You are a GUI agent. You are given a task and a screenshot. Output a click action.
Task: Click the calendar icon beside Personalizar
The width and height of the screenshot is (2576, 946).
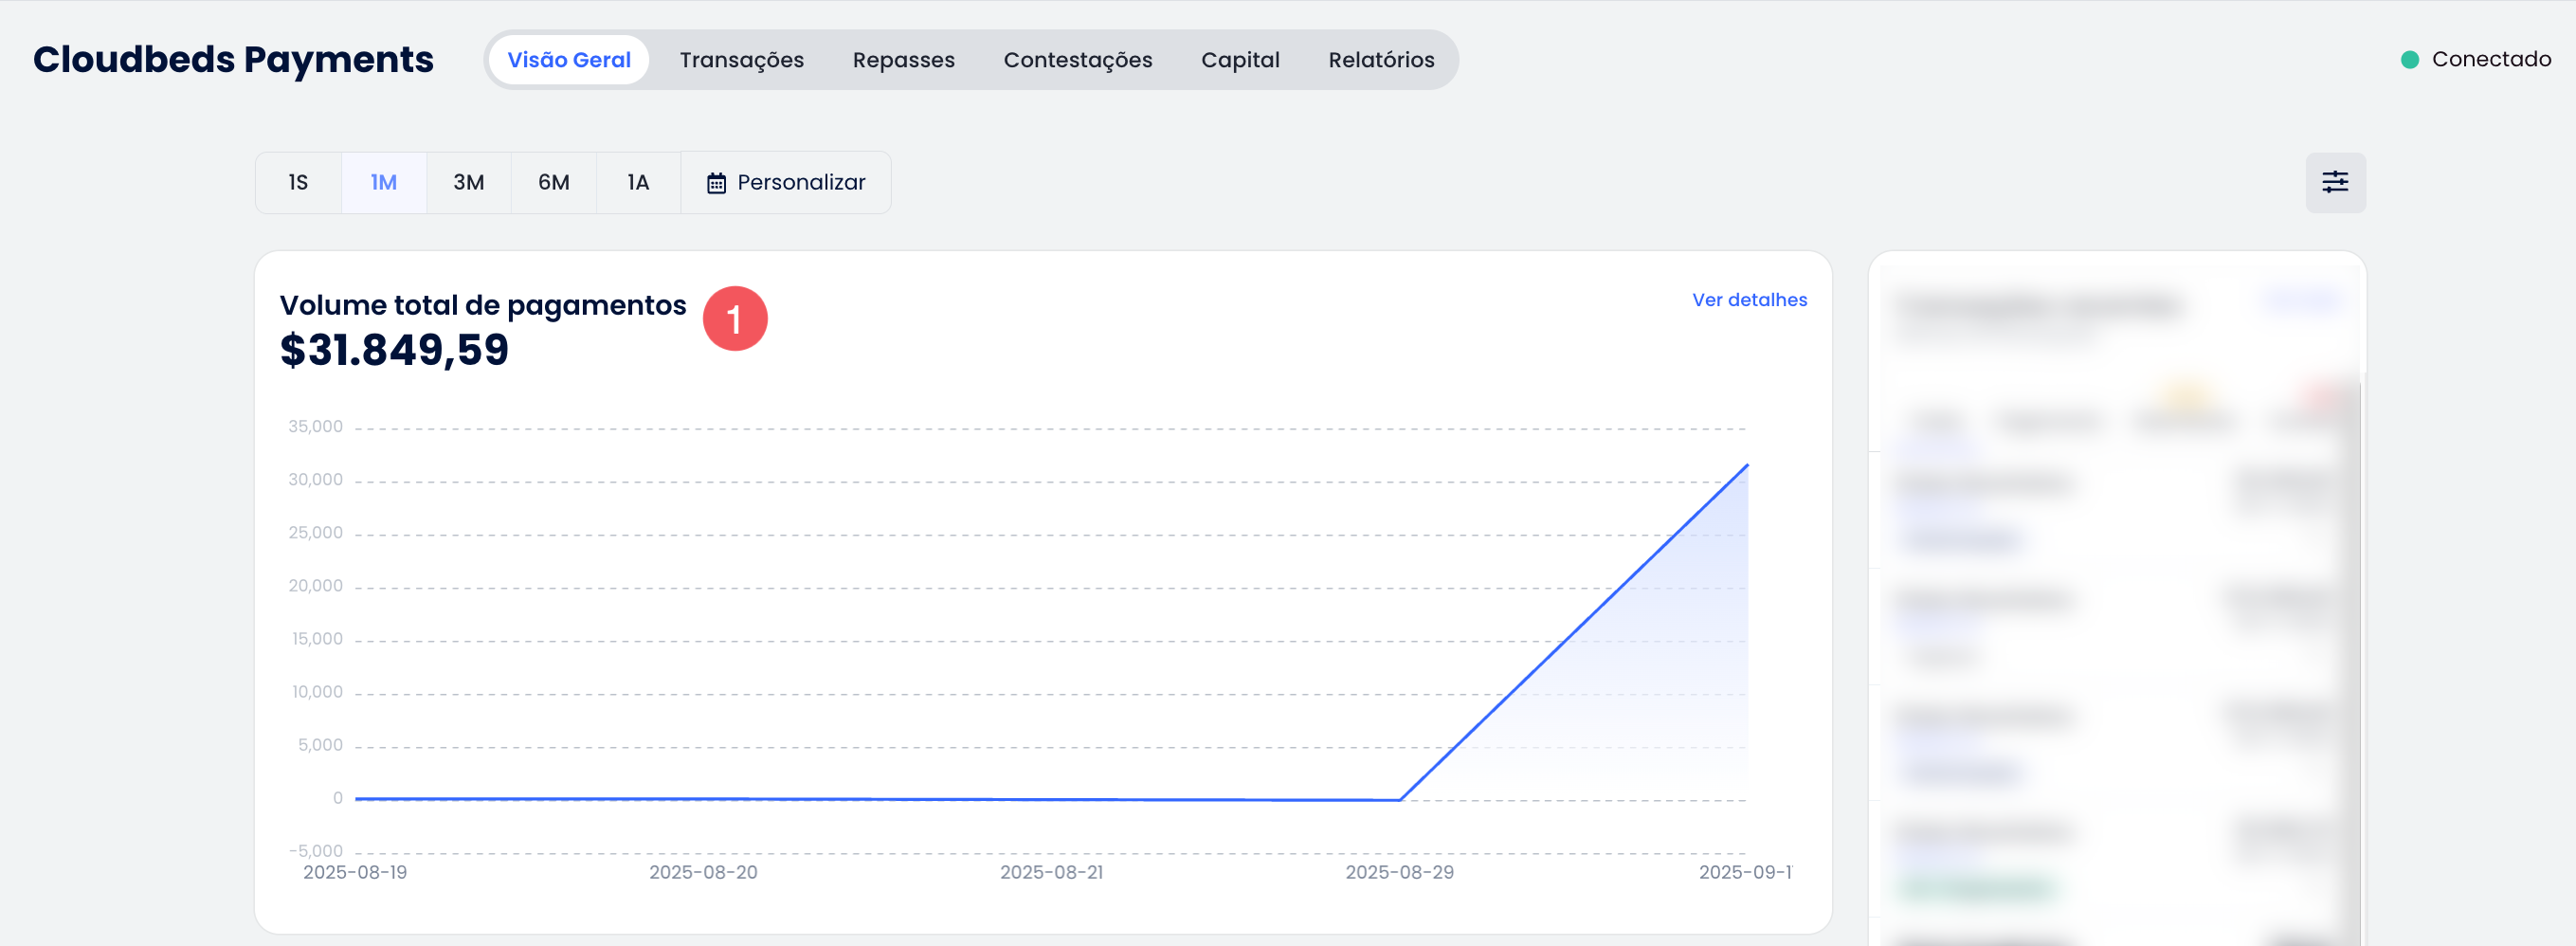tap(716, 183)
